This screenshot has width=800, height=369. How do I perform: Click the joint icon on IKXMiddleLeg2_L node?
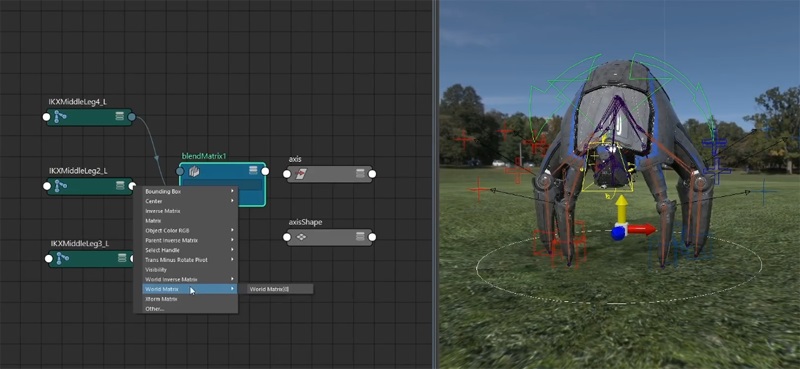pyautogui.click(x=60, y=186)
